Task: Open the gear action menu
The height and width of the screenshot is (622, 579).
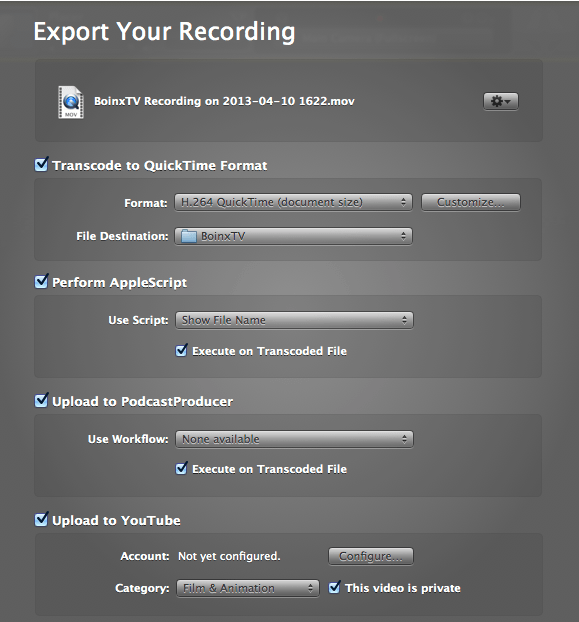Action: click(x=500, y=101)
